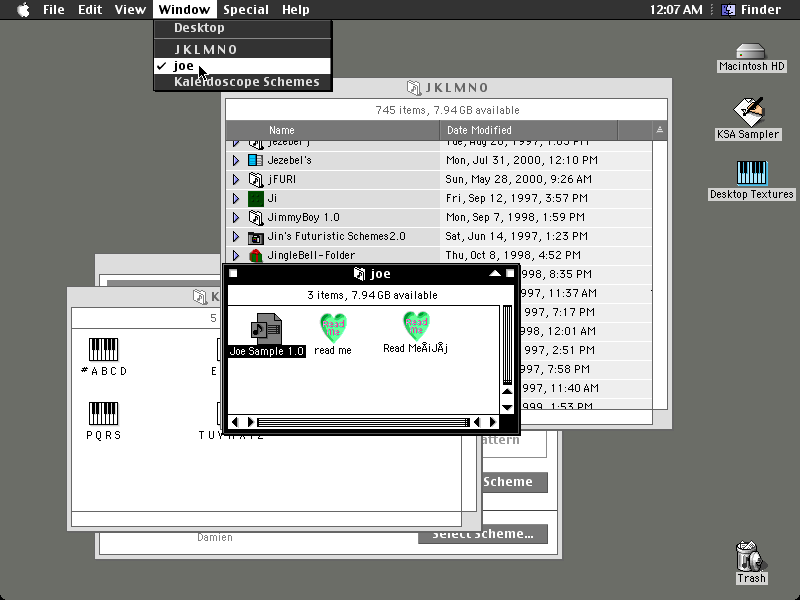The image size is (800, 600).
Task: Select the Desktop Textures piano icon
Action: tap(752, 173)
